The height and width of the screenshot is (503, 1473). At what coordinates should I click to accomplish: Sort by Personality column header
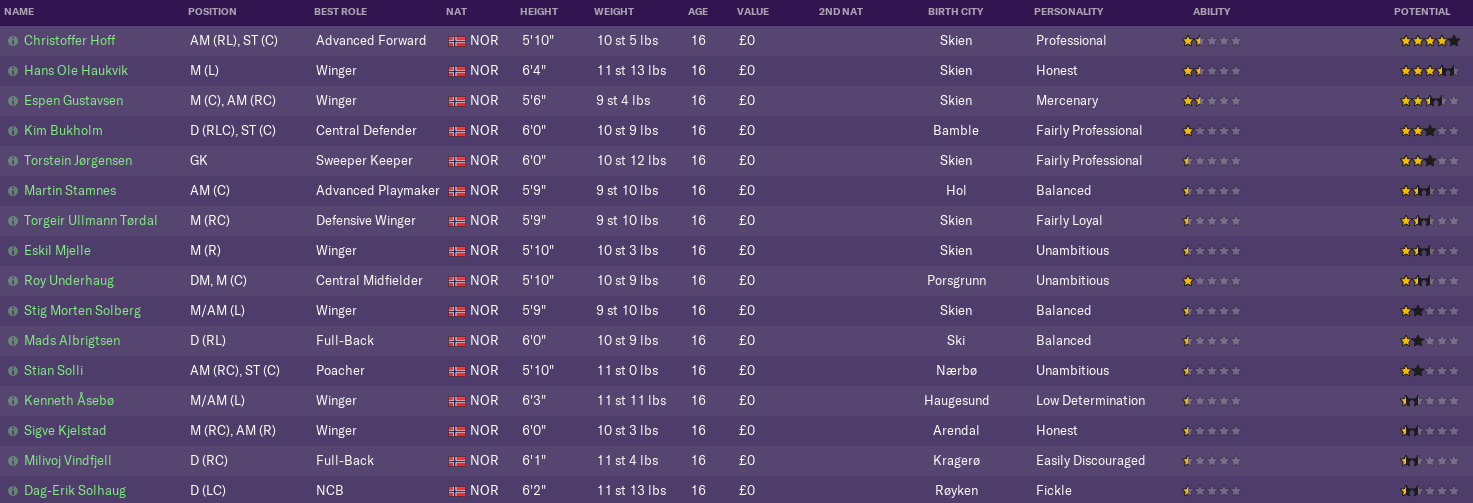[x=1068, y=12]
